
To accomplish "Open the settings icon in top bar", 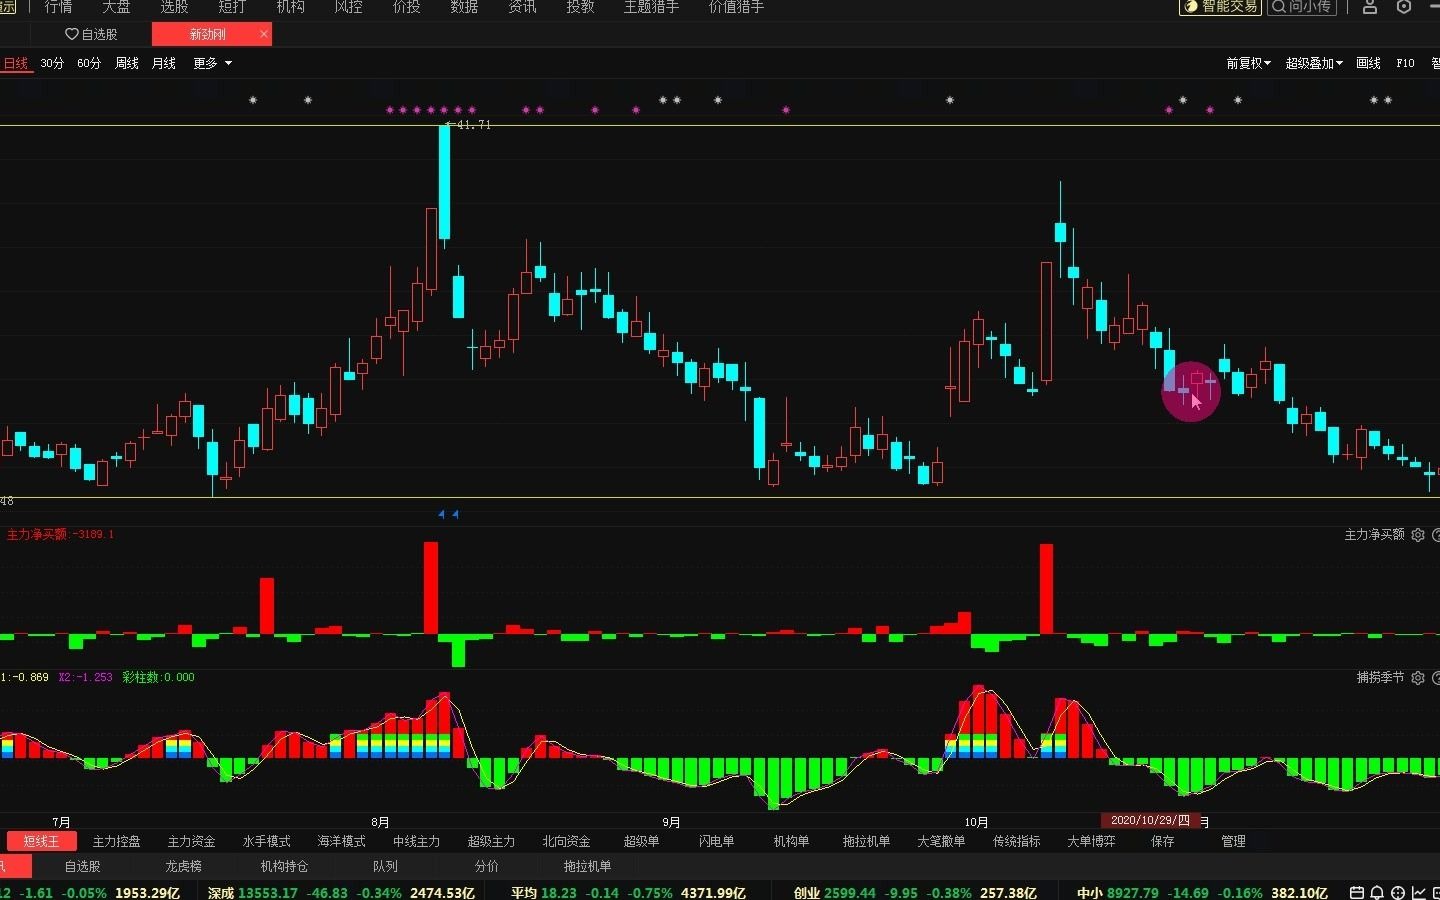I will click(1404, 7).
